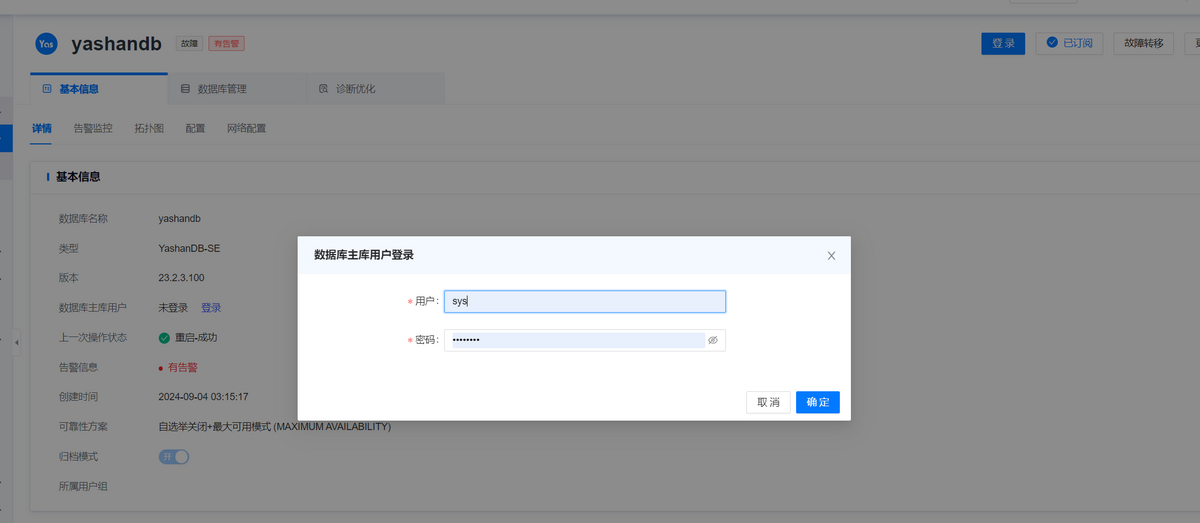
Task: Click the red 有告警 tag in header
Action: coord(226,44)
